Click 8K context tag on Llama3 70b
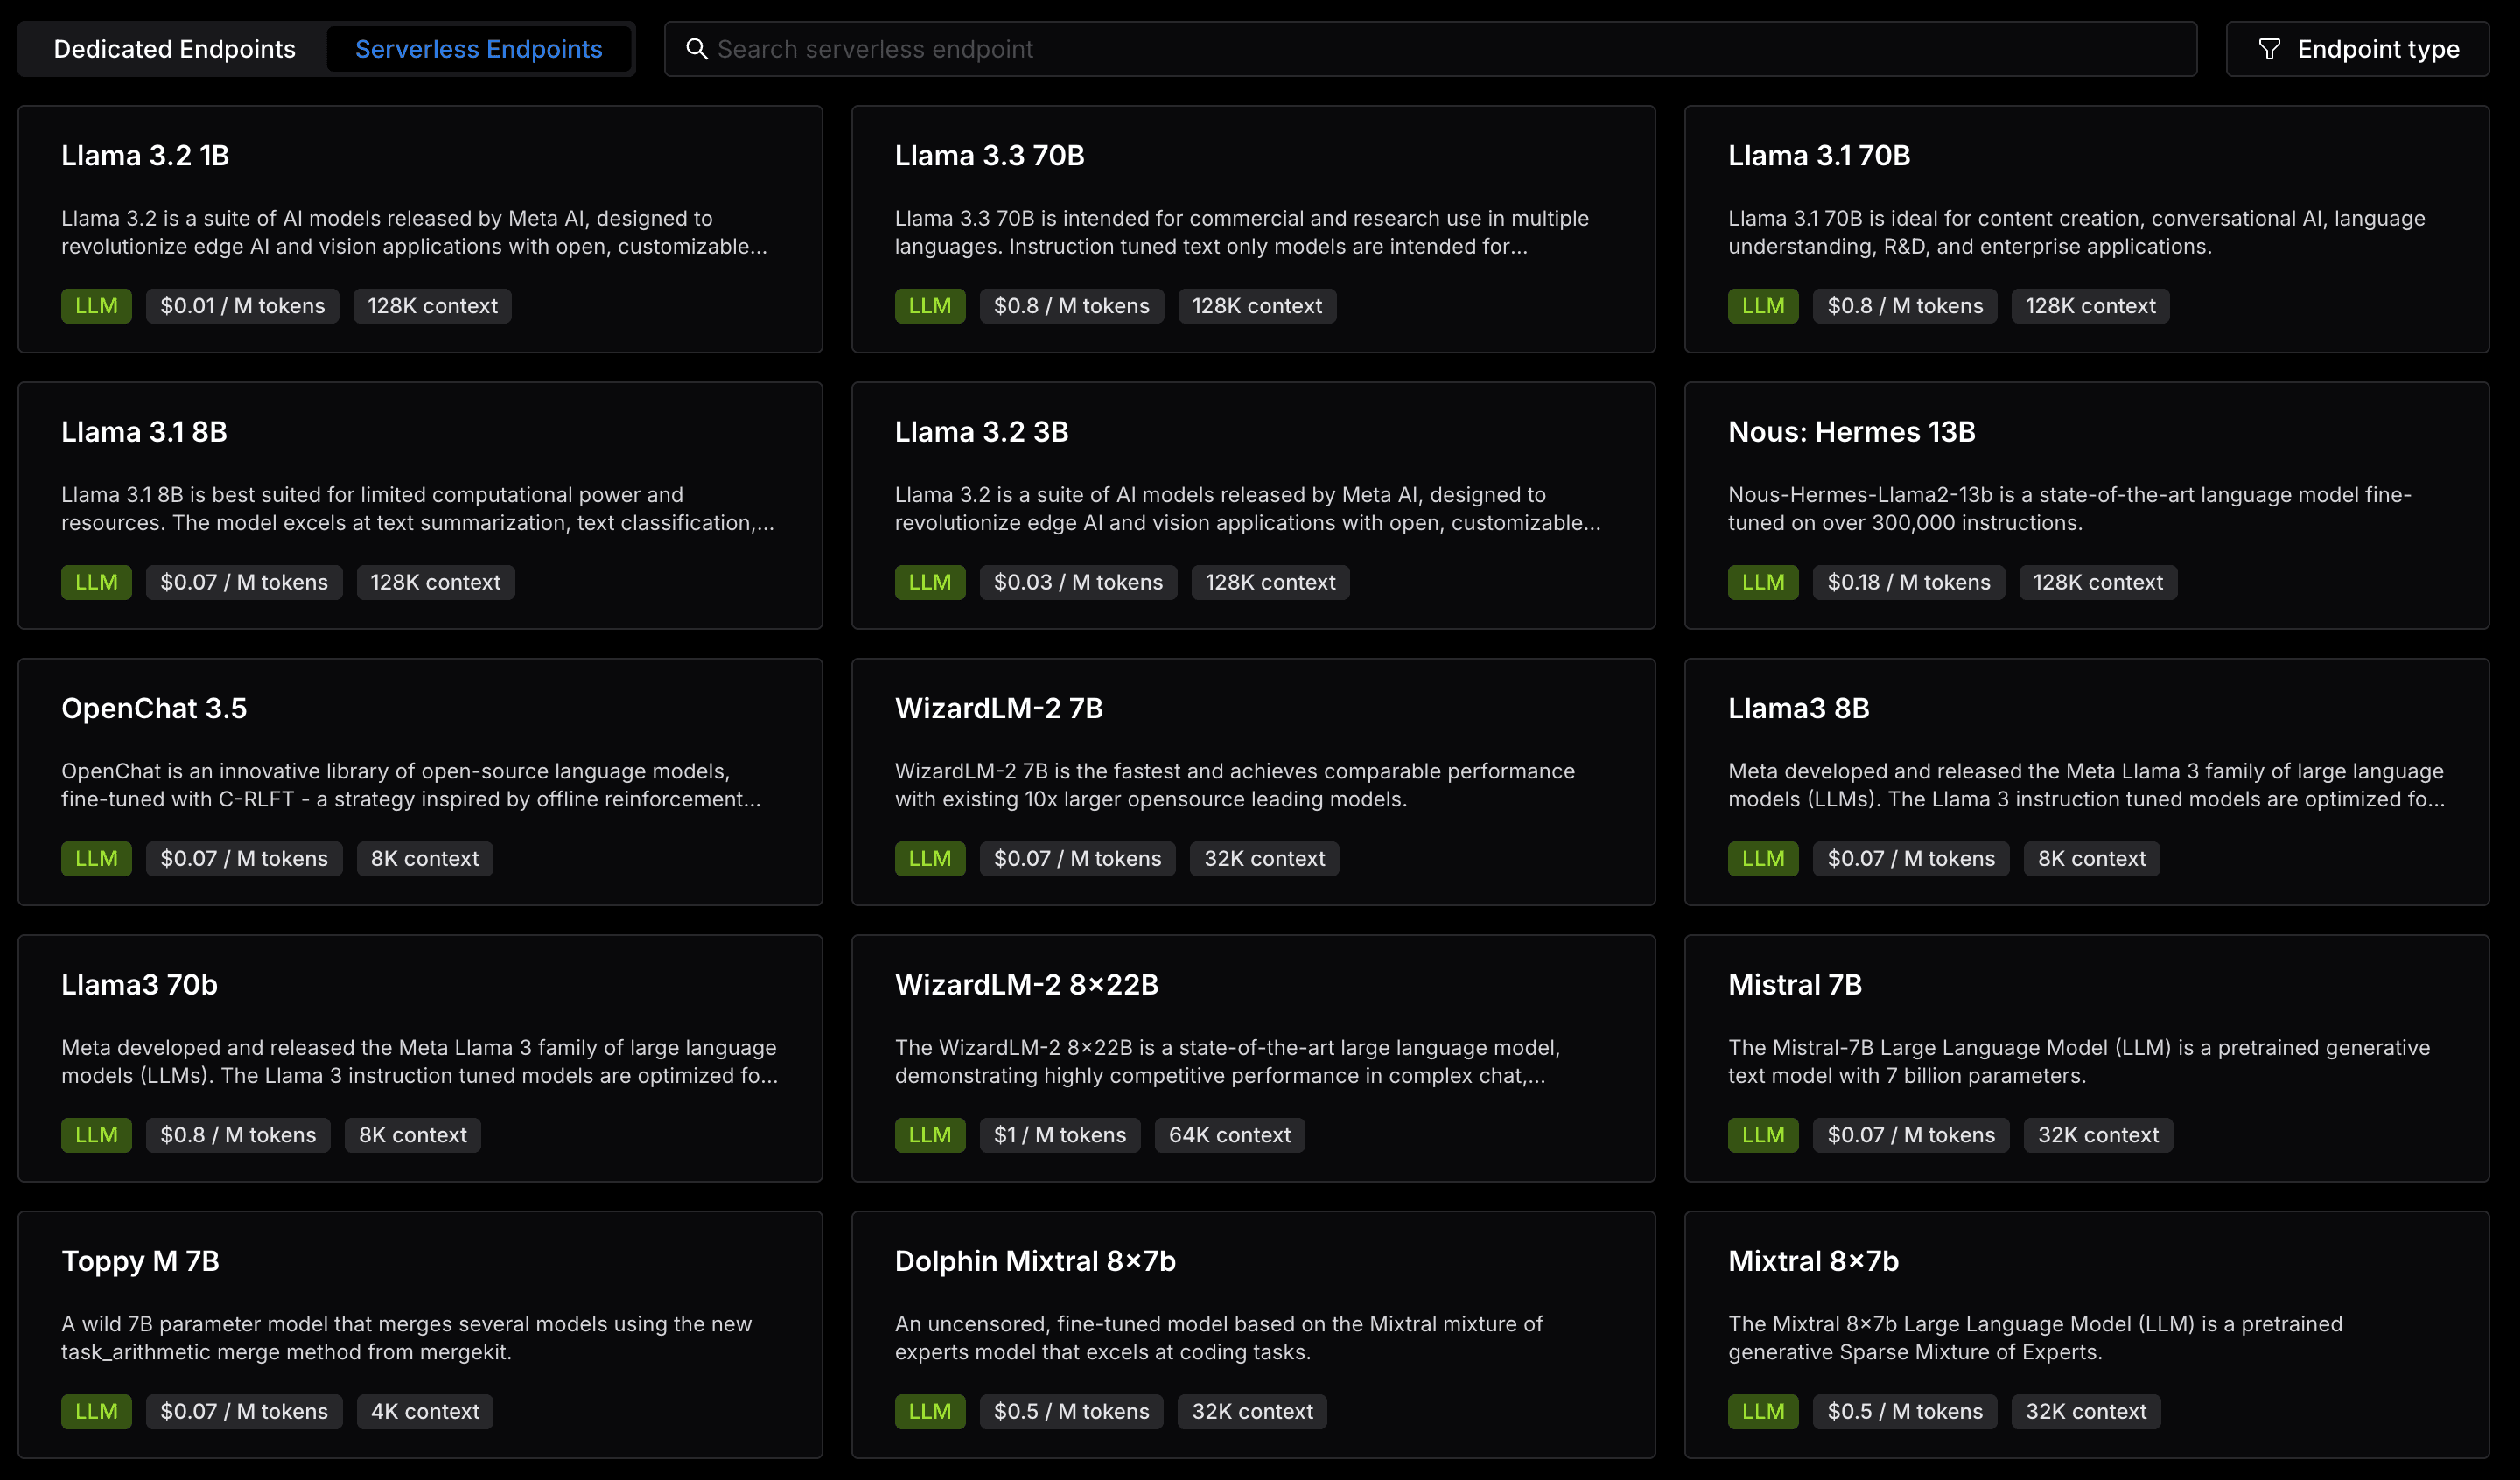 coord(413,1135)
